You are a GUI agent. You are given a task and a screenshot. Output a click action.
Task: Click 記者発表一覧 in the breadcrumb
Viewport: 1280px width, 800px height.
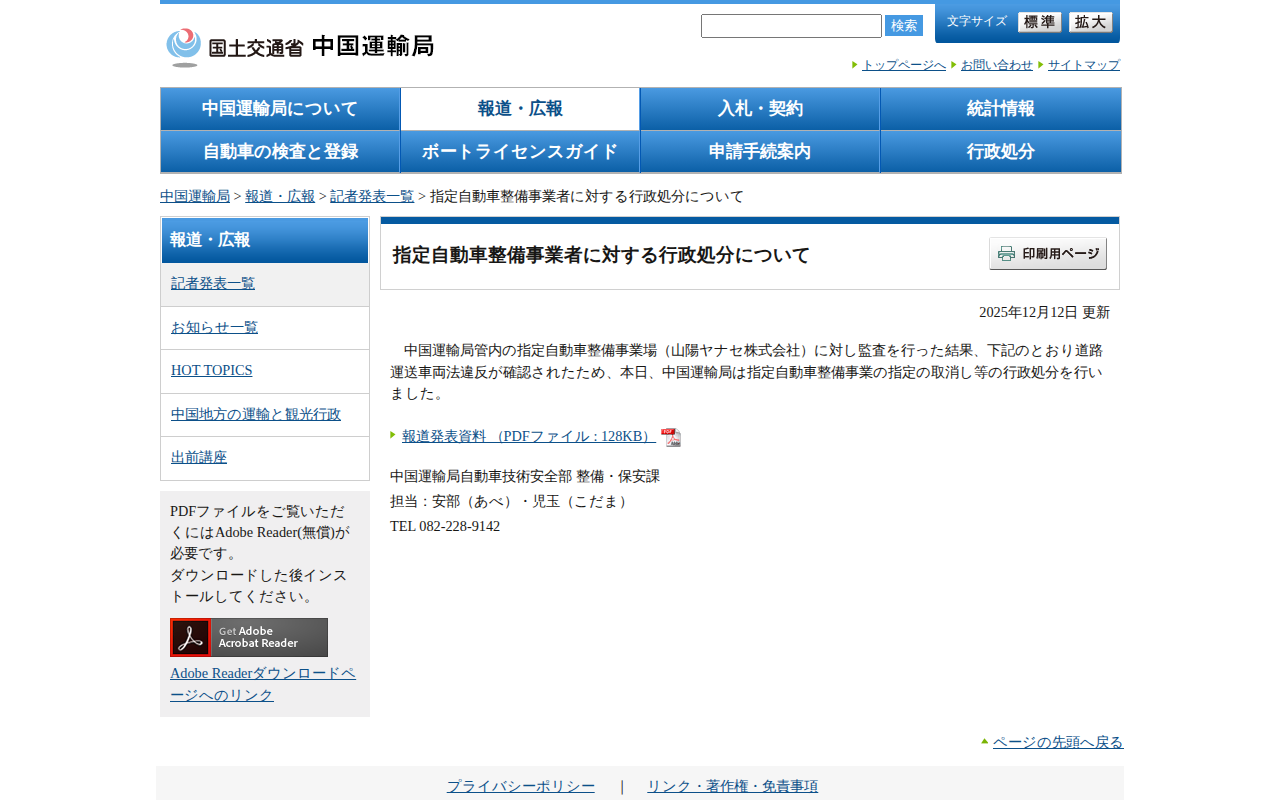click(372, 196)
